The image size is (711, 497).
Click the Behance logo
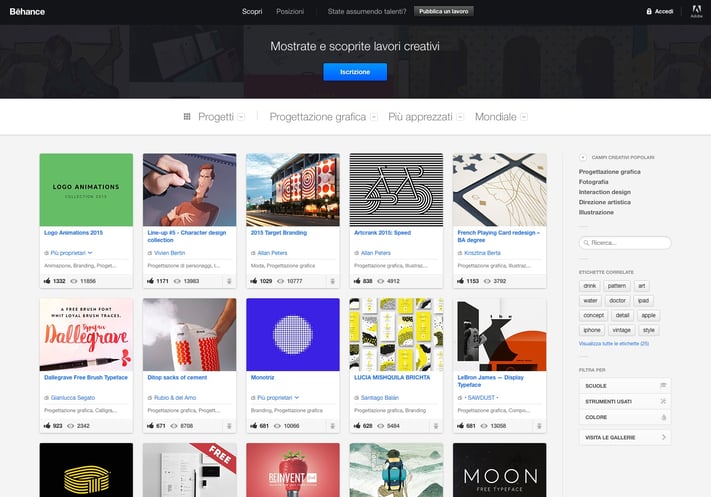[x=27, y=12]
